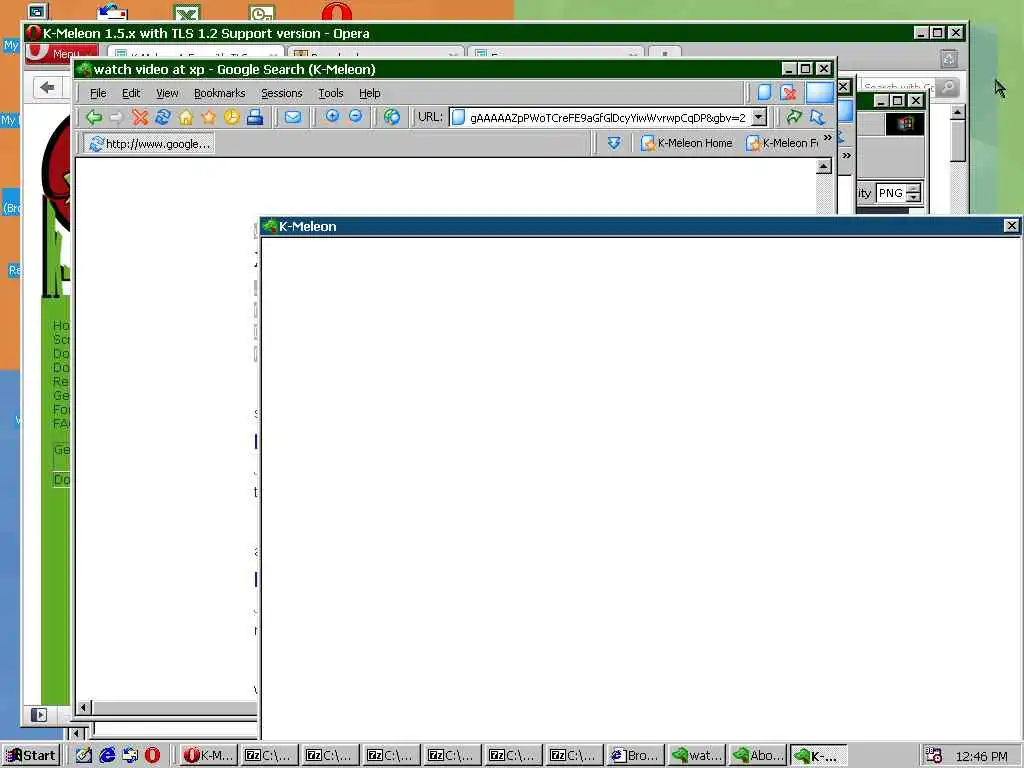Click scroll left arrow at K-Meleon bottom

coord(84,707)
